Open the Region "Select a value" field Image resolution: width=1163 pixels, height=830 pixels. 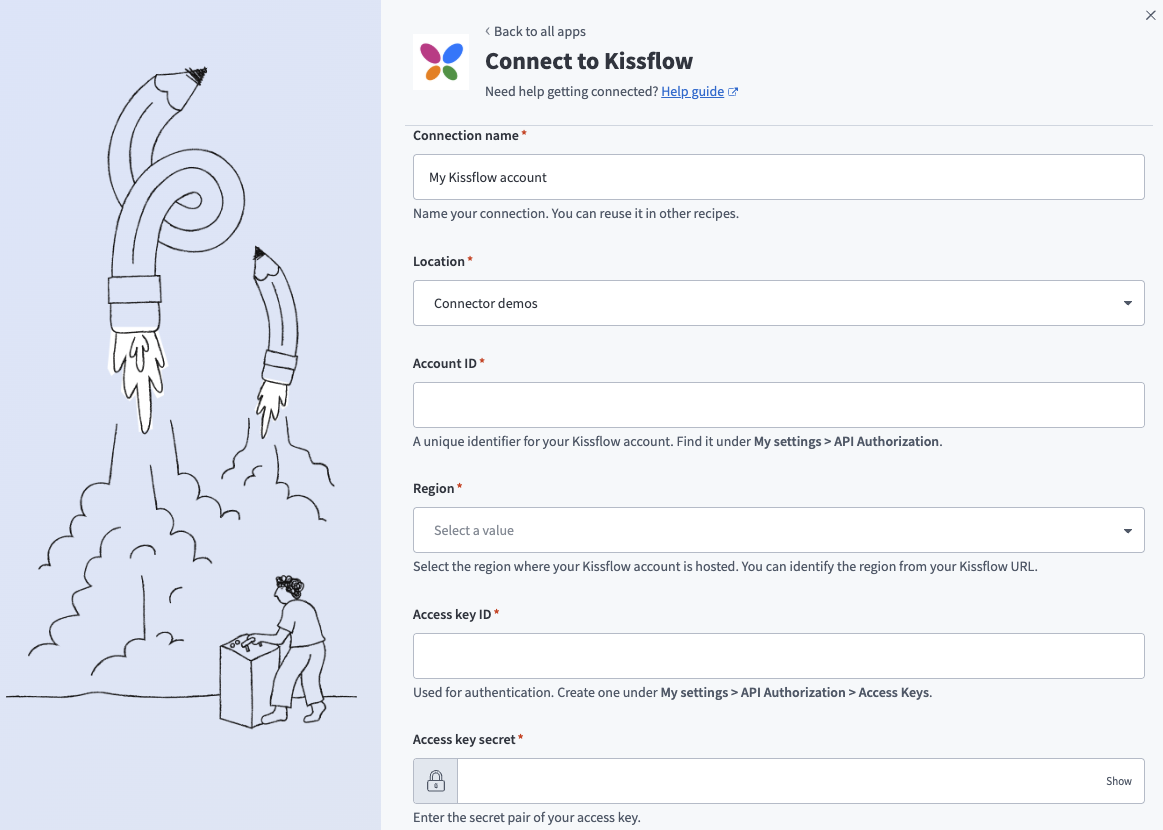(x=760, y=530)
